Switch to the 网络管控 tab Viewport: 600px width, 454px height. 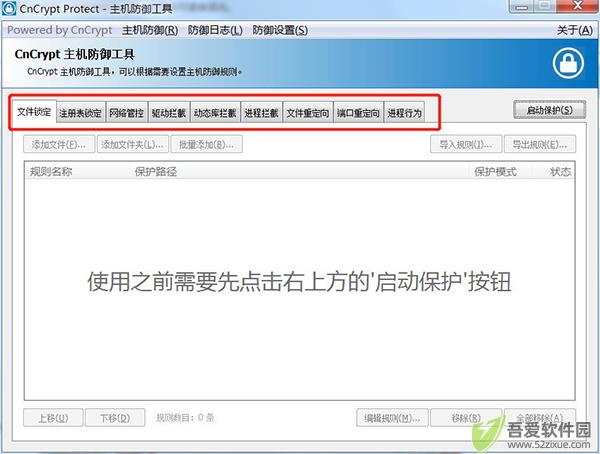[127, 113]
